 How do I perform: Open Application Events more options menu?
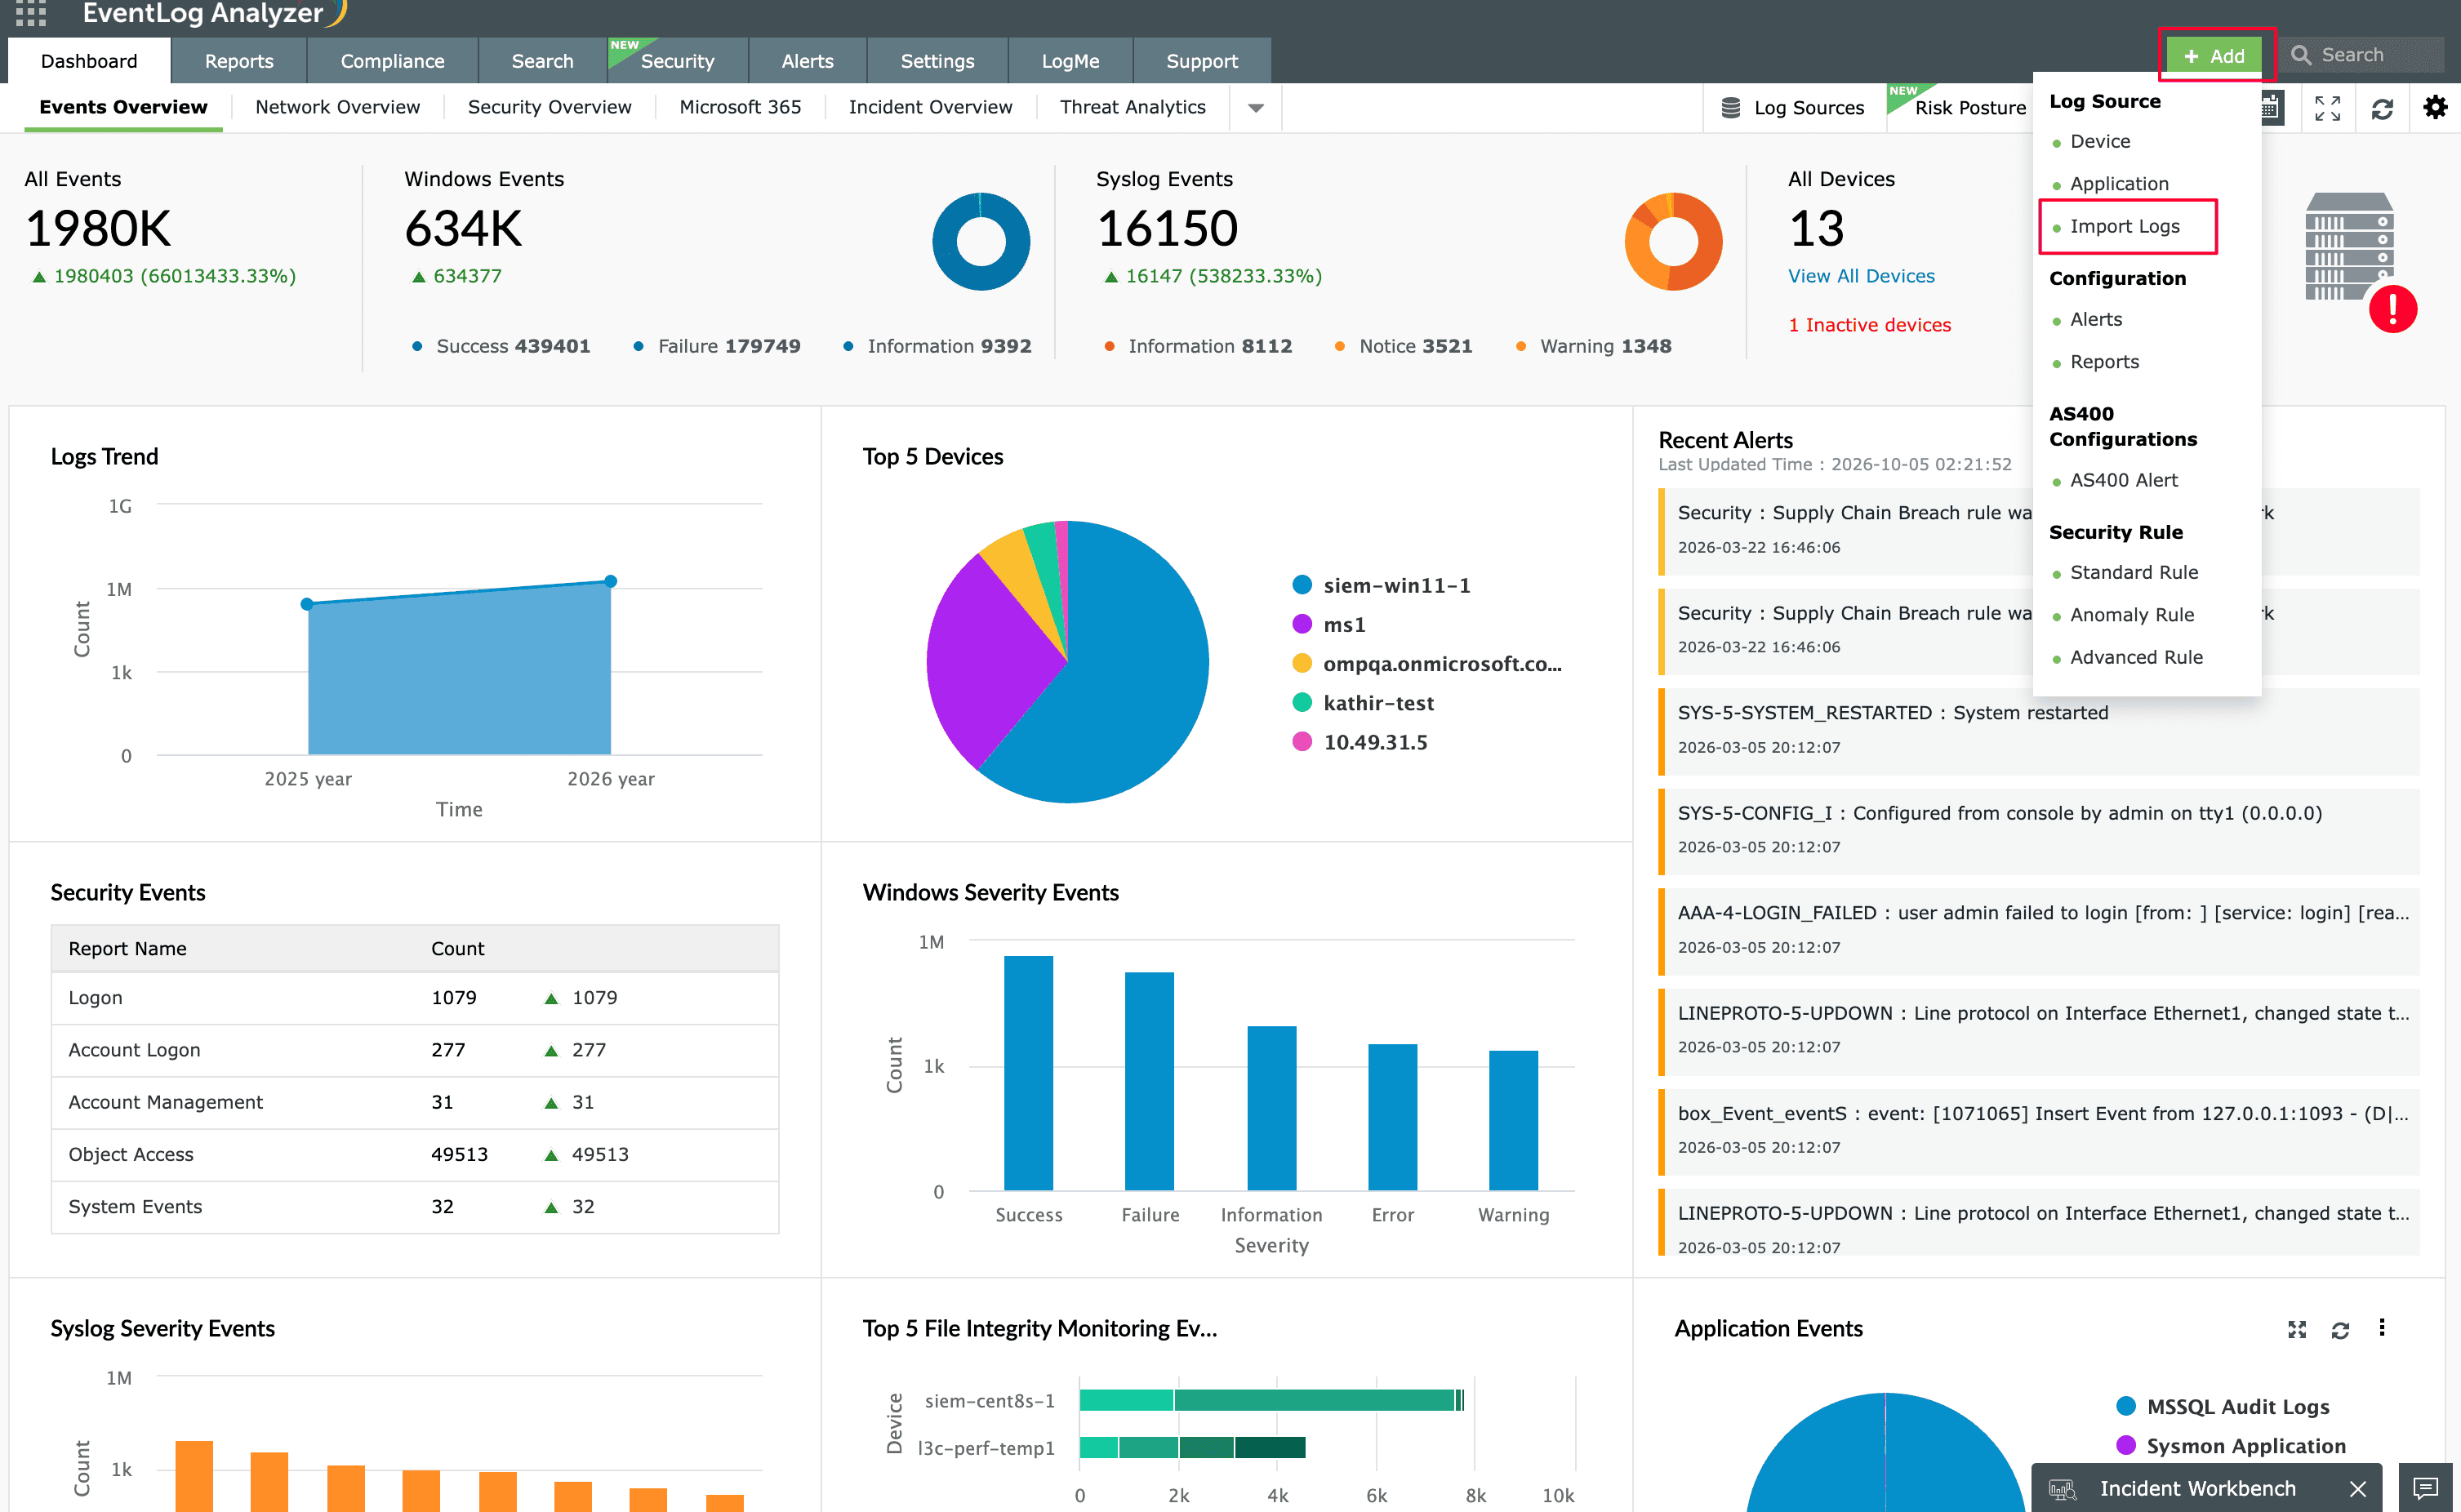click(2382, 1328)
